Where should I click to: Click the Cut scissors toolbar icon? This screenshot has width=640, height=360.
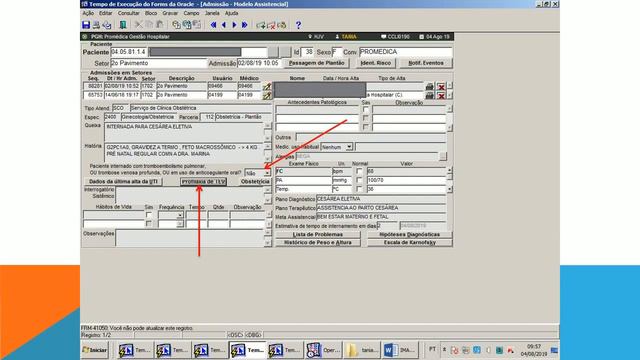[x=139, y=25]
